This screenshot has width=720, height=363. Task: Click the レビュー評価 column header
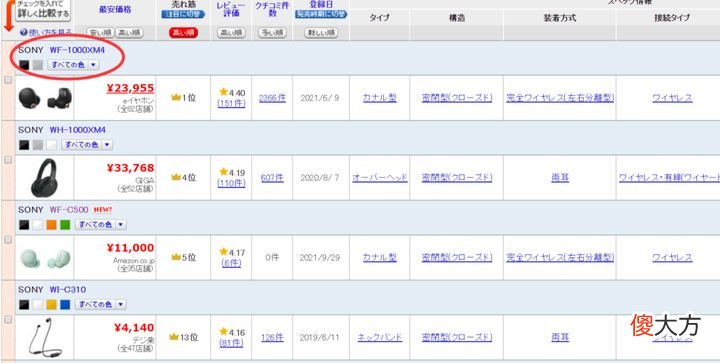tap(231, 9)
